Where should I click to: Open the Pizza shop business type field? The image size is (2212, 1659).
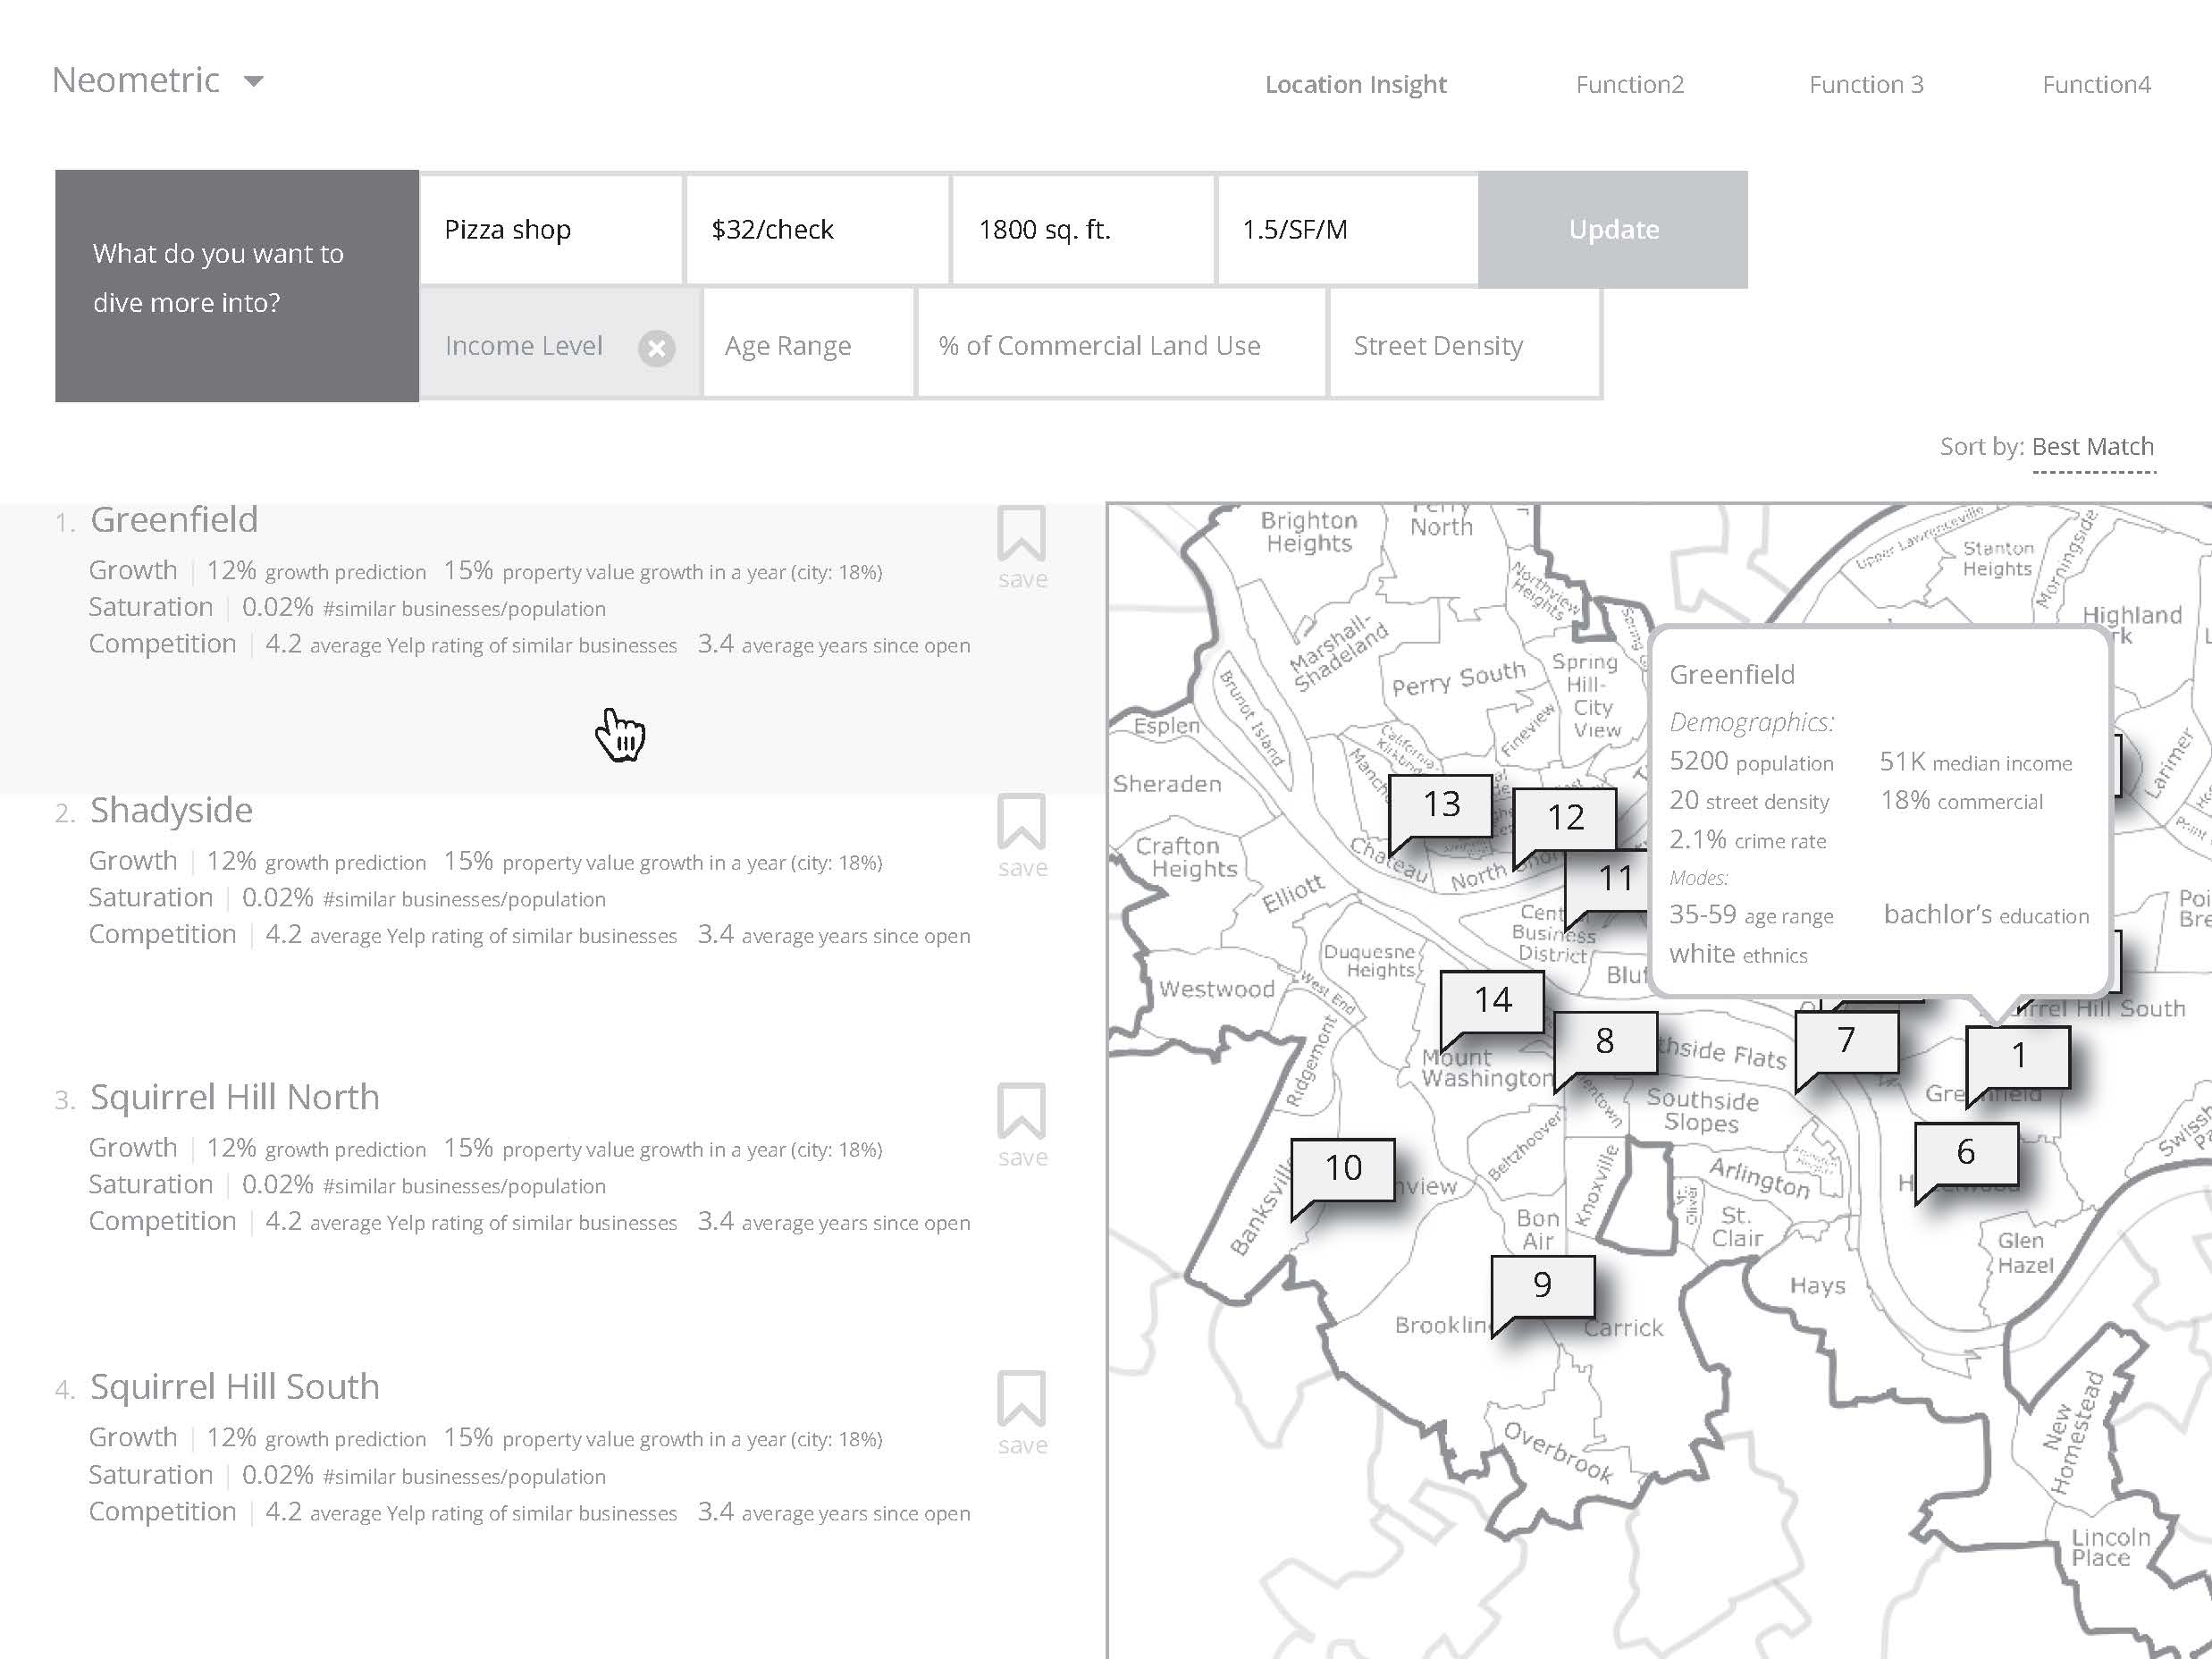click(x=551, y=230)
